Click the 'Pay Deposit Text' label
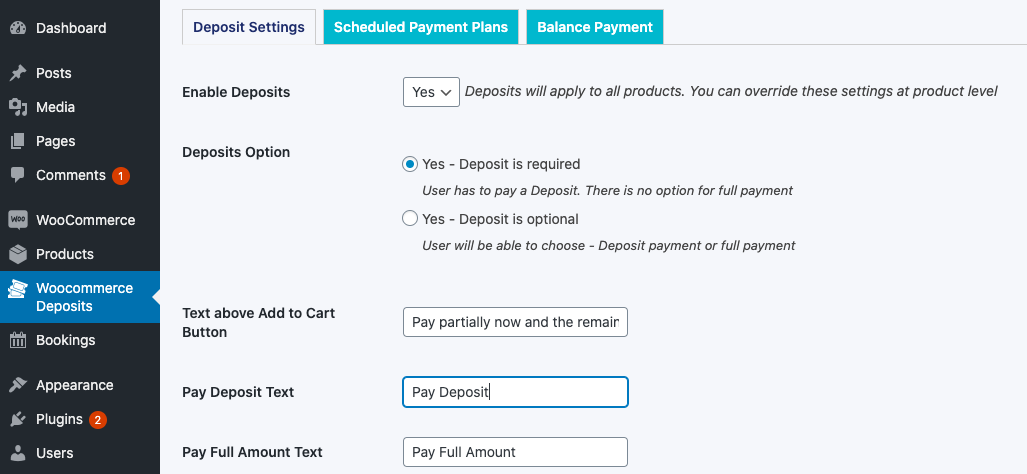The height and width of the screenshot is (474, 1027). pos(238,392)
